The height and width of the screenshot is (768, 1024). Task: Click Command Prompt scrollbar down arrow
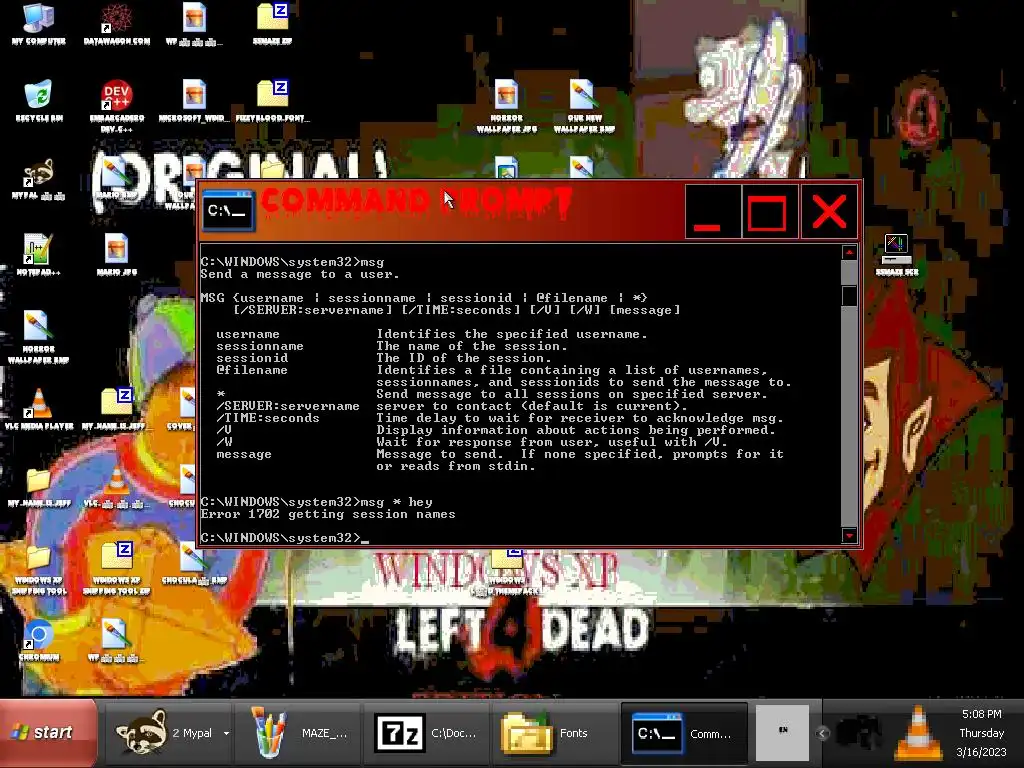[849, 536]
